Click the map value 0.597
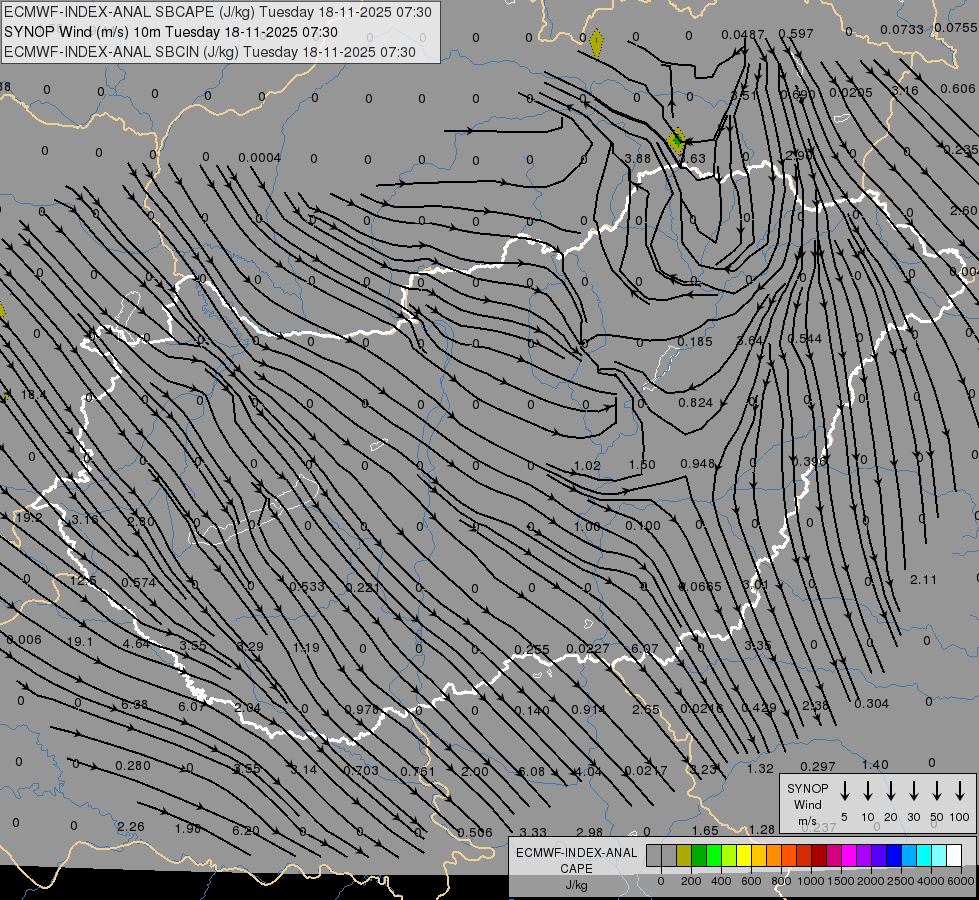This screenshot has width=979, height=900. click(797, 34)
